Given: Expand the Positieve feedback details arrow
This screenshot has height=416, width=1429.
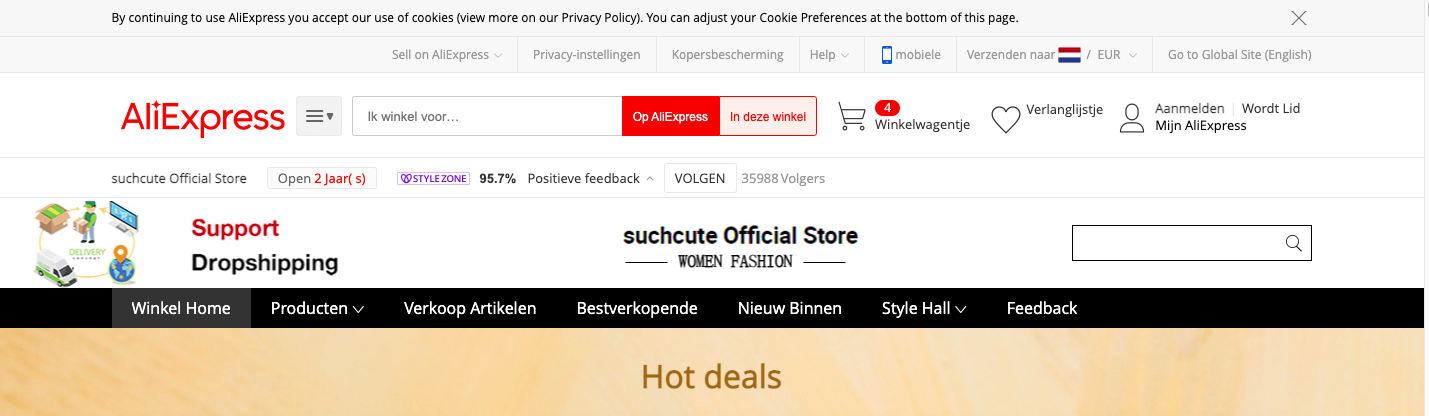Looking at the screenshot, I should [650, 179].
